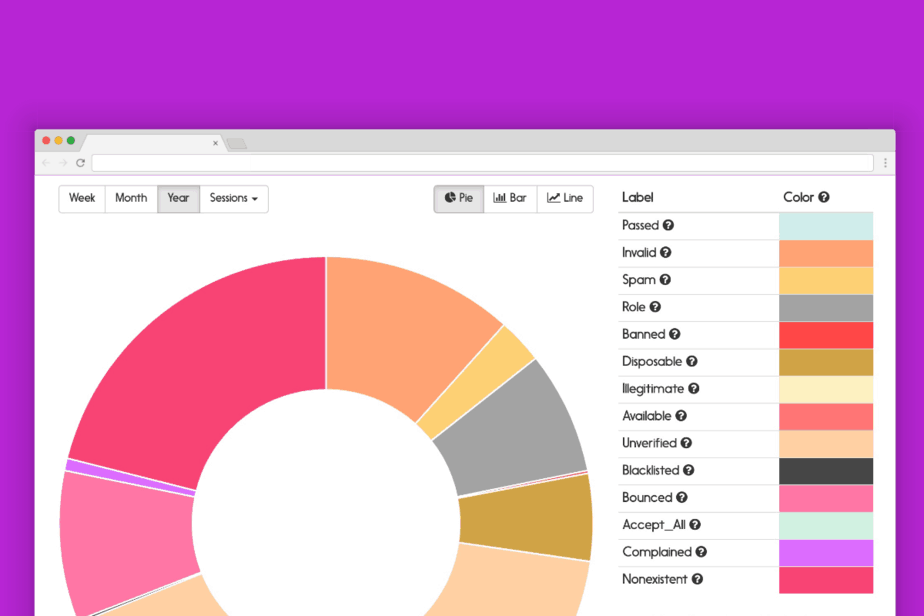Screen dimensions: 924x616
Task: Switch chart view to Pie
Action: pyautogui.click(x=459, y=199)
